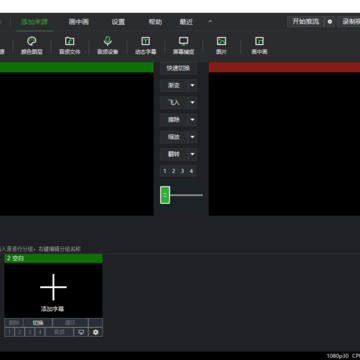Toggle overlay 3 in transition panel
Viewport: 360px width, 360px height.
tap(182, 171)
